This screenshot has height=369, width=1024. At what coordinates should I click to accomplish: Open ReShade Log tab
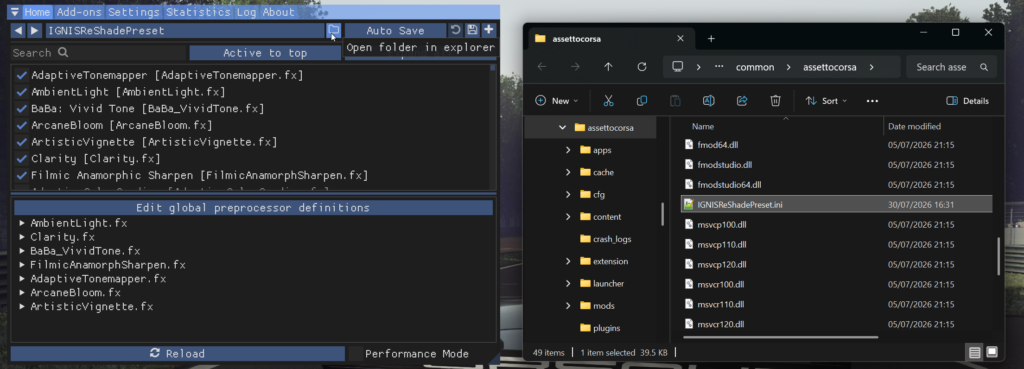click(x=247, y=12)
